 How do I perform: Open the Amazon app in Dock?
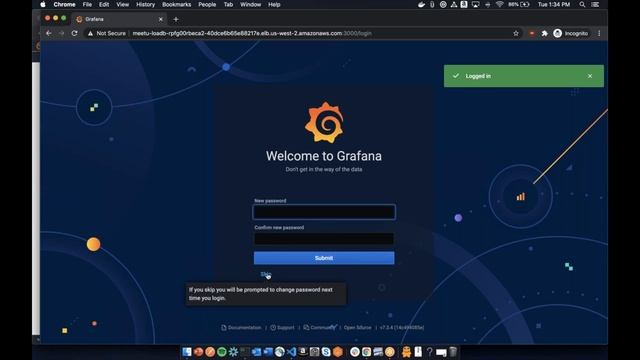[x=303, y=352]
